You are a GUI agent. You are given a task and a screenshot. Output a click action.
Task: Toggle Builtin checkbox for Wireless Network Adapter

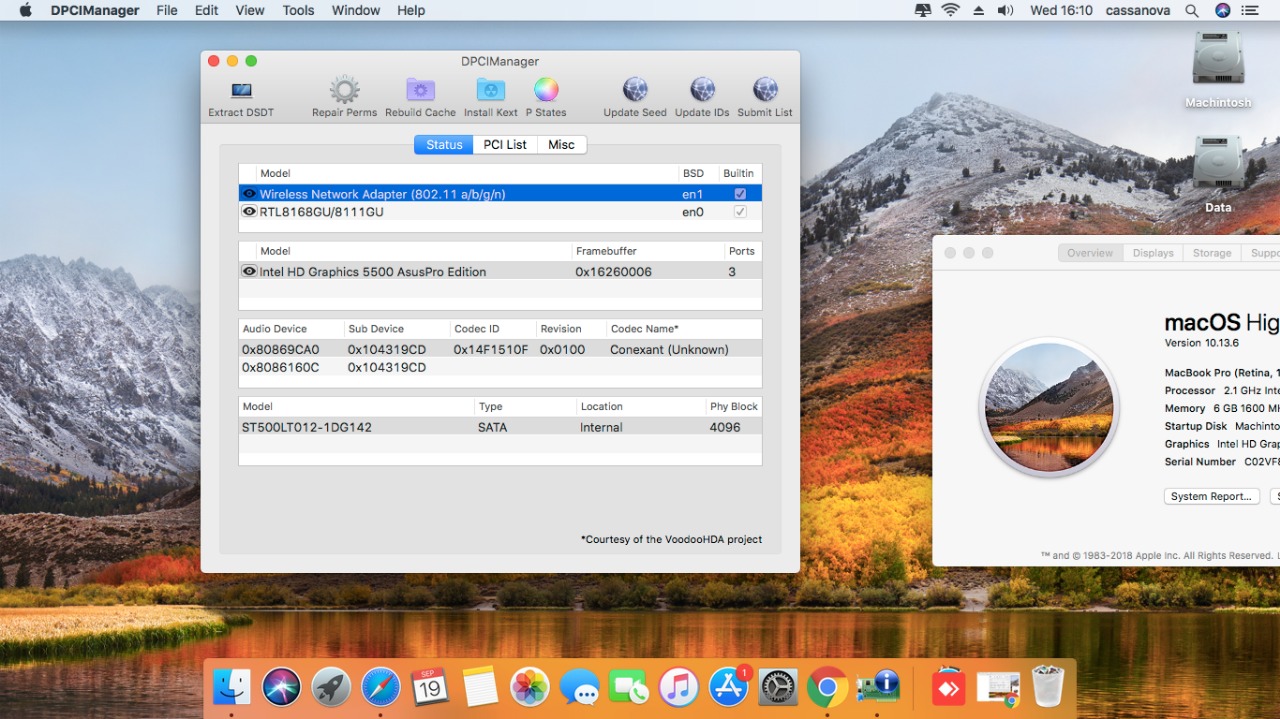pos(739,193)
